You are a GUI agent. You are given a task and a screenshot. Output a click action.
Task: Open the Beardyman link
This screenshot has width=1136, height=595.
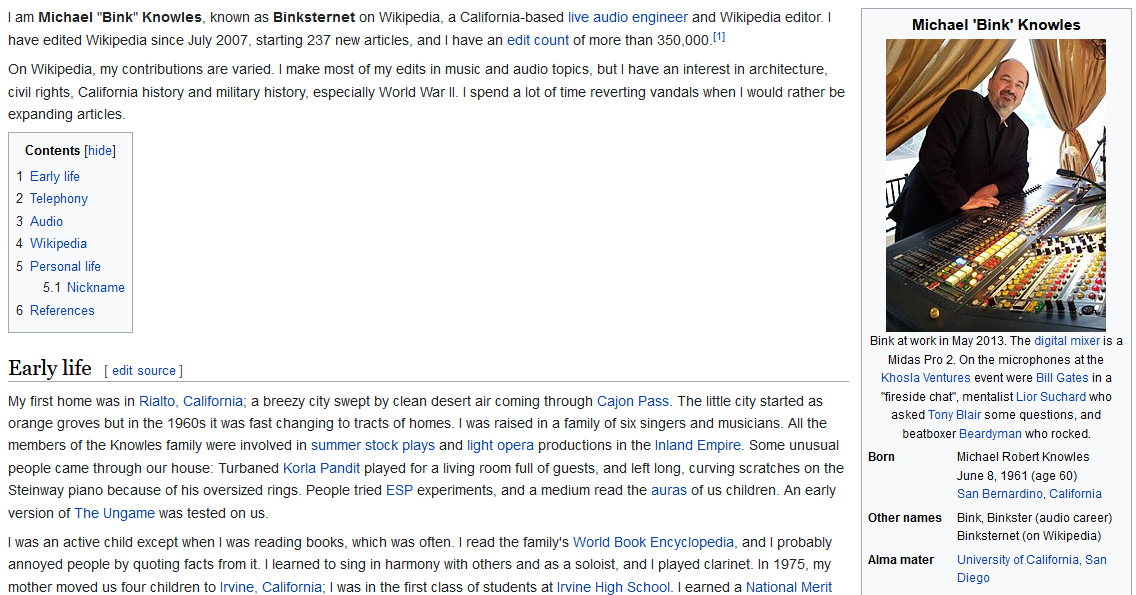tap(990, 434)
